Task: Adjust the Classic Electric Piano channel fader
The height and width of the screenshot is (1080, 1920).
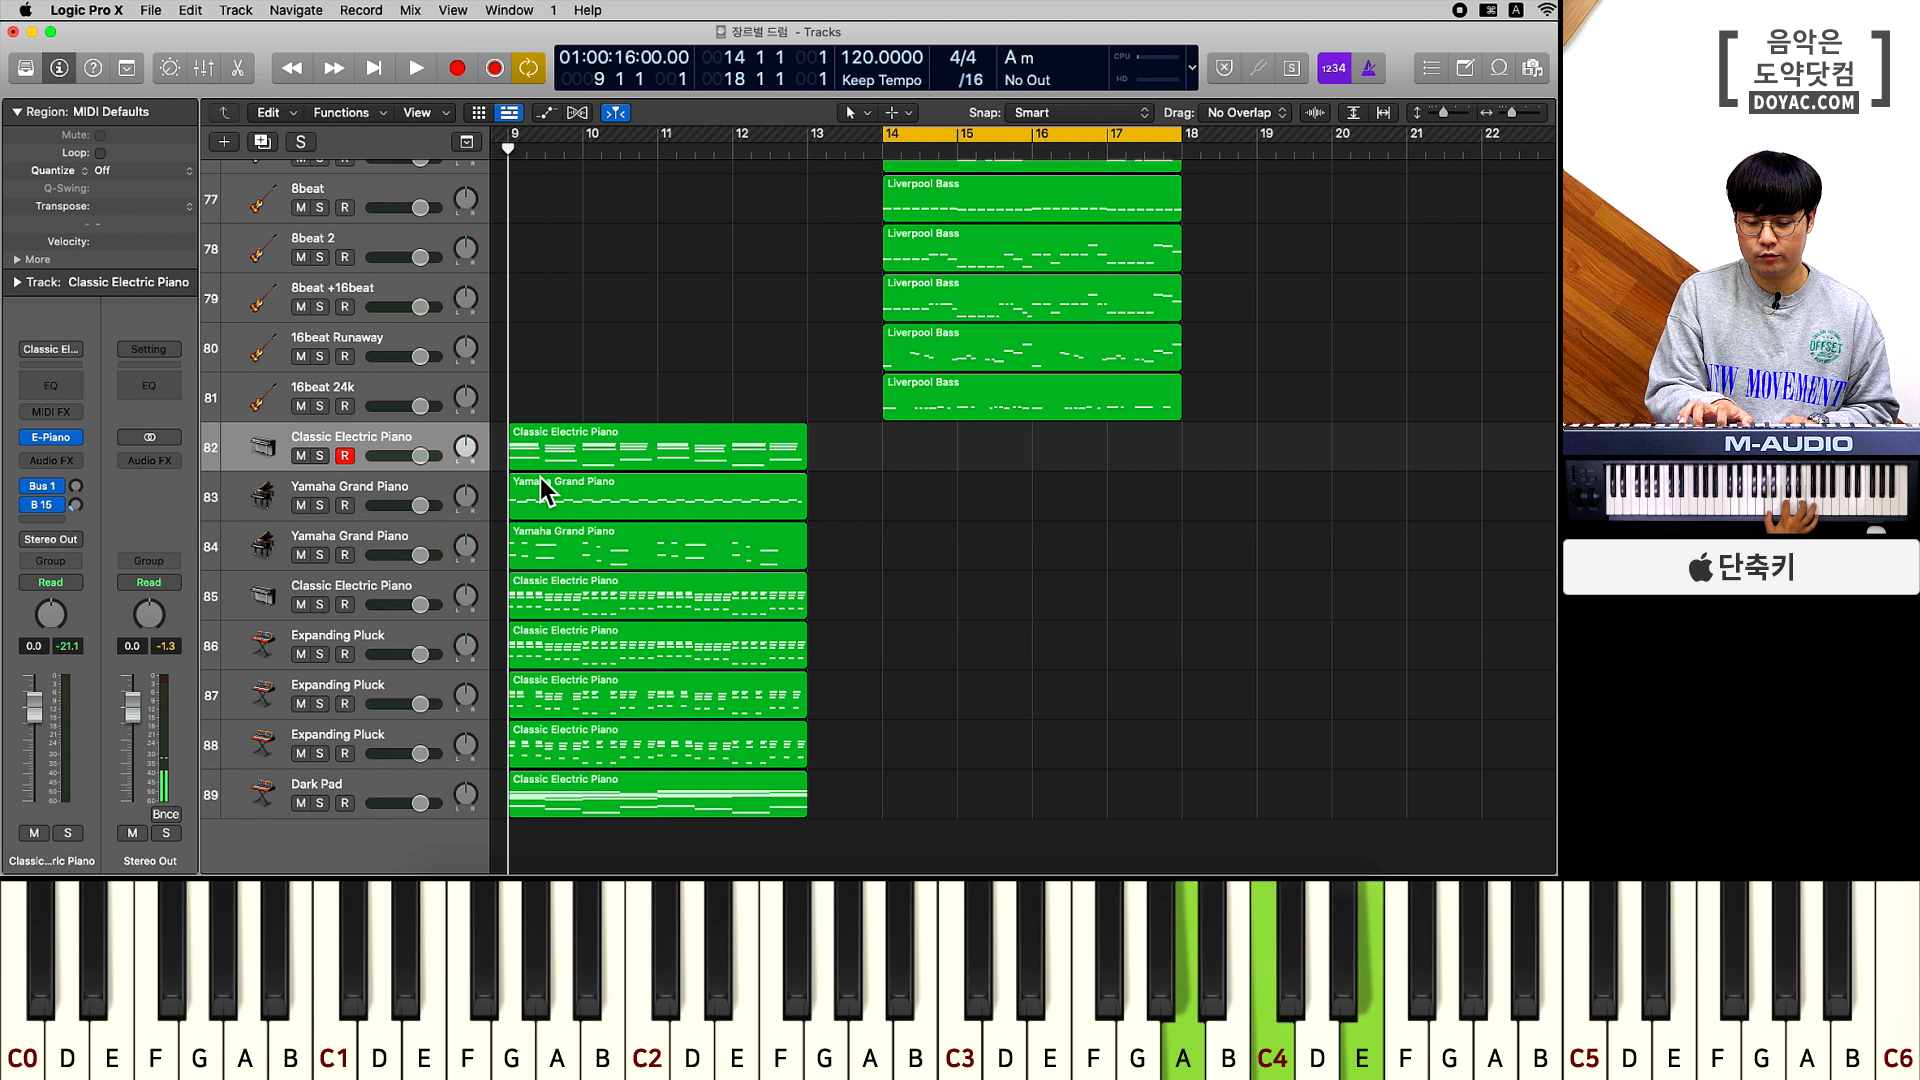Action: point(34,706)
